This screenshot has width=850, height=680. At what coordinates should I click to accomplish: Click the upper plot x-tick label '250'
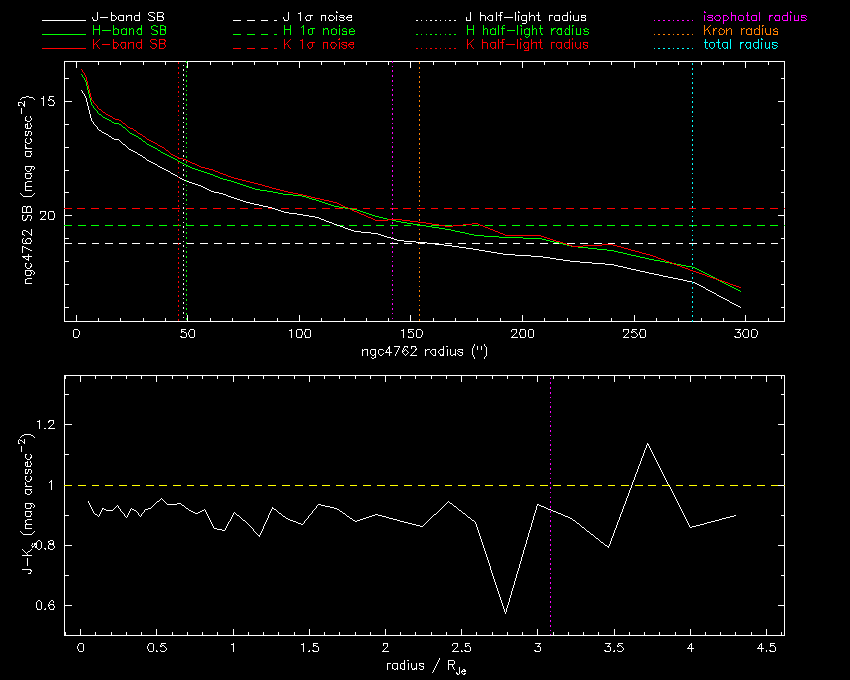coord(634,333)
